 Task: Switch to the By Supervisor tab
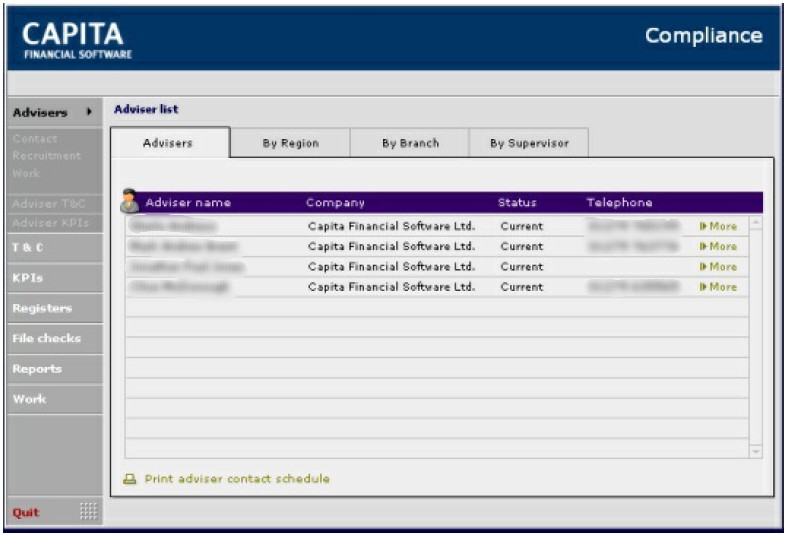(529, 143)
